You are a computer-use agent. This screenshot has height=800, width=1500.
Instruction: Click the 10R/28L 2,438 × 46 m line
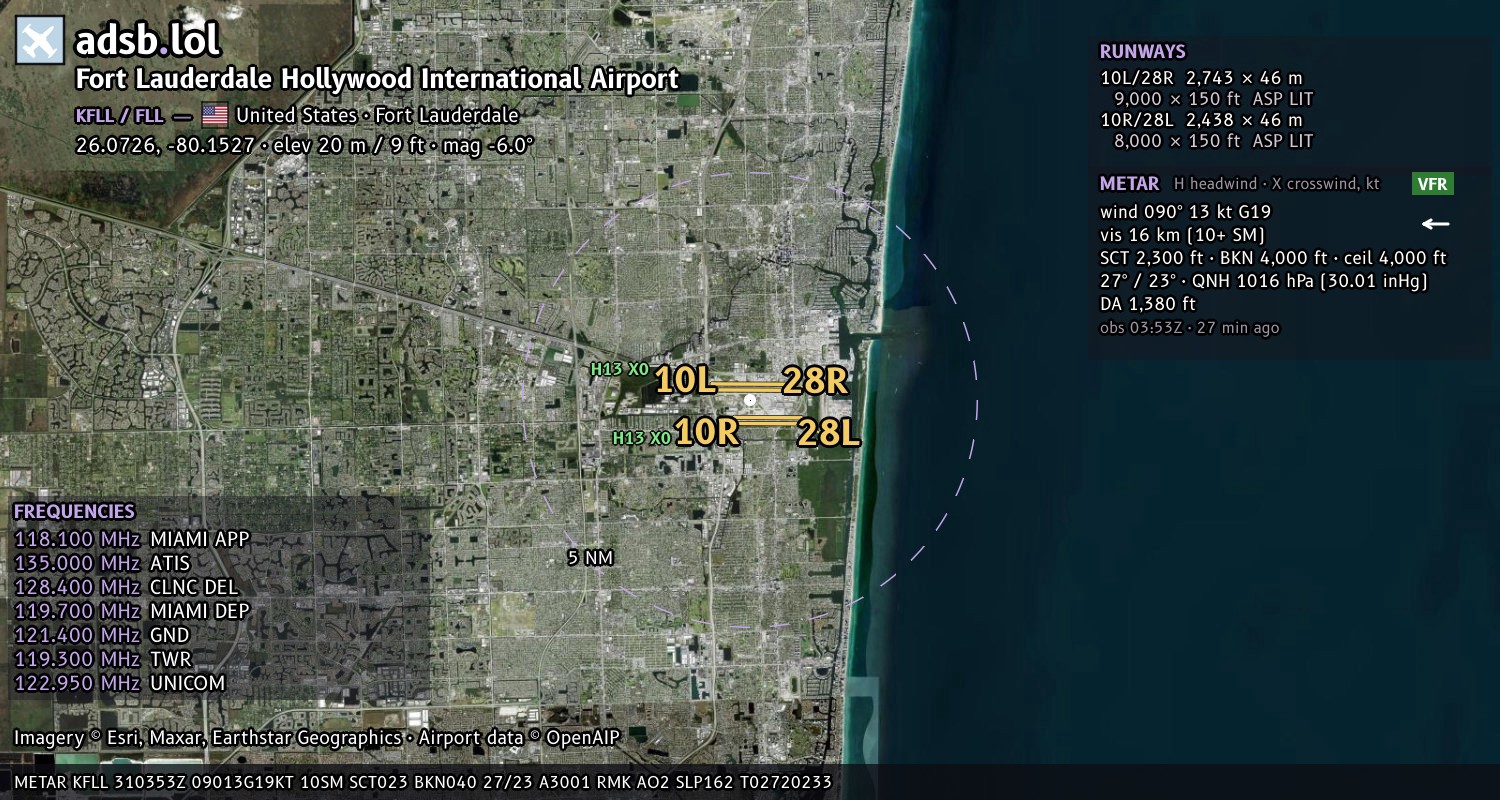pos(1201,120)
